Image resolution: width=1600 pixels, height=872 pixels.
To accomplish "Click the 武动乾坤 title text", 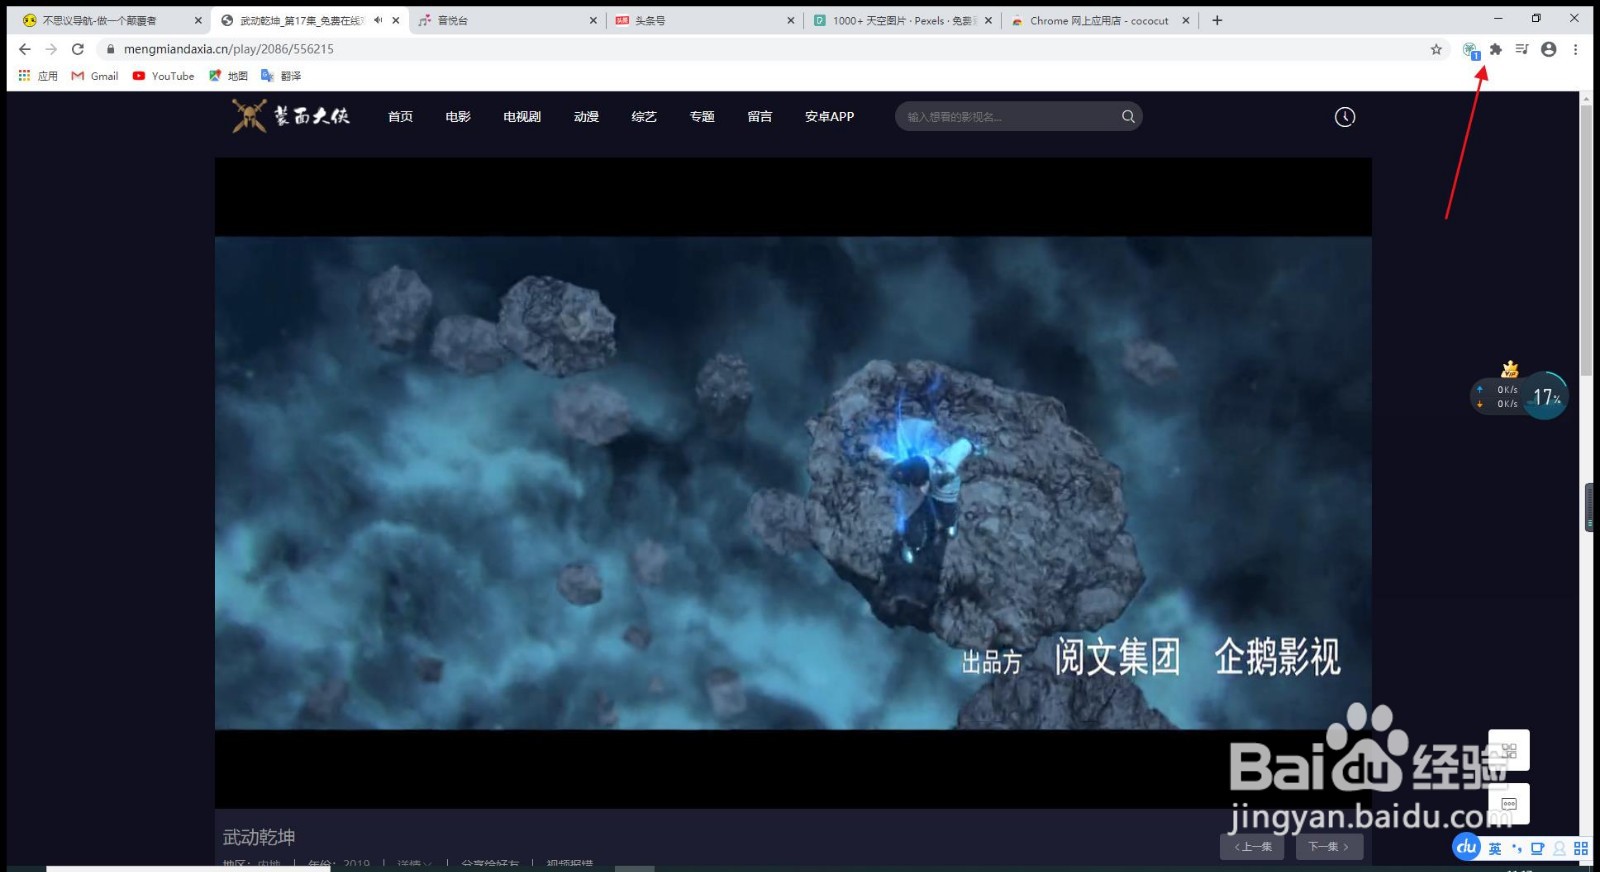I will point(259,837).
